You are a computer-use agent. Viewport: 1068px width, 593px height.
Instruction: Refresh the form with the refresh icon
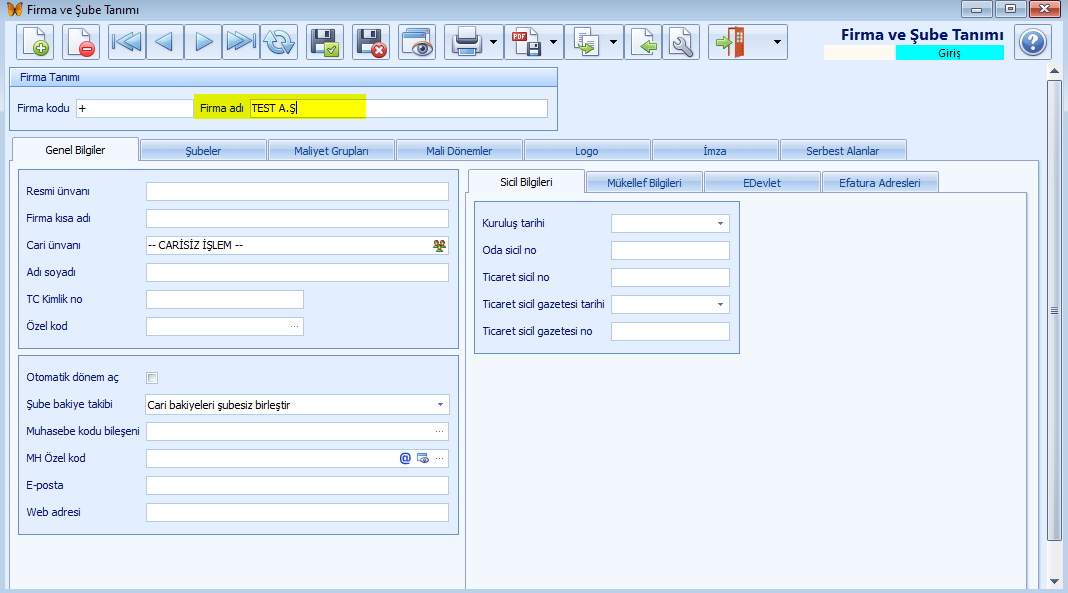coord(279,42)
